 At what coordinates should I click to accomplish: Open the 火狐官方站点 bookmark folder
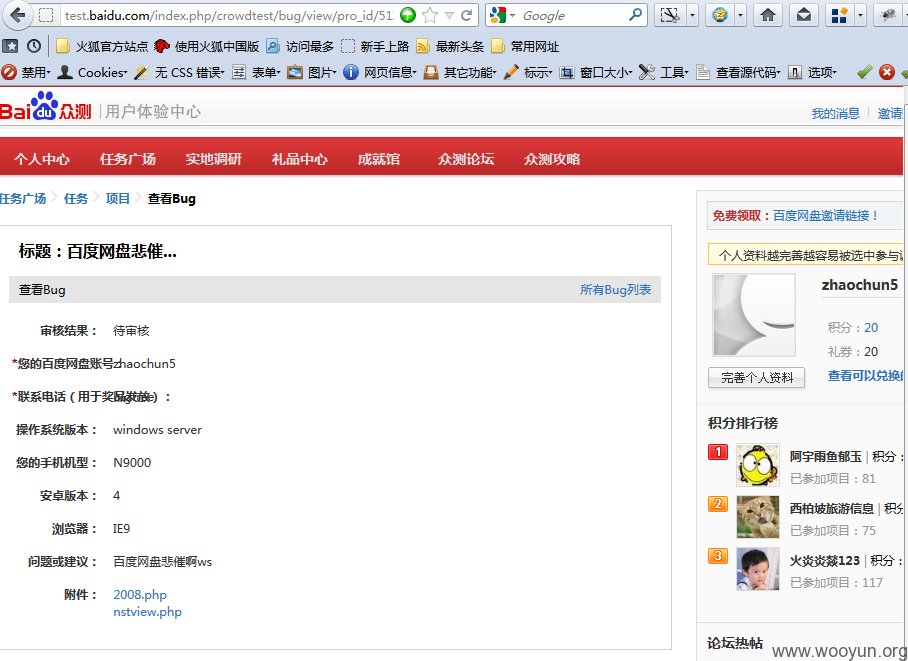[x=101, y=46]
